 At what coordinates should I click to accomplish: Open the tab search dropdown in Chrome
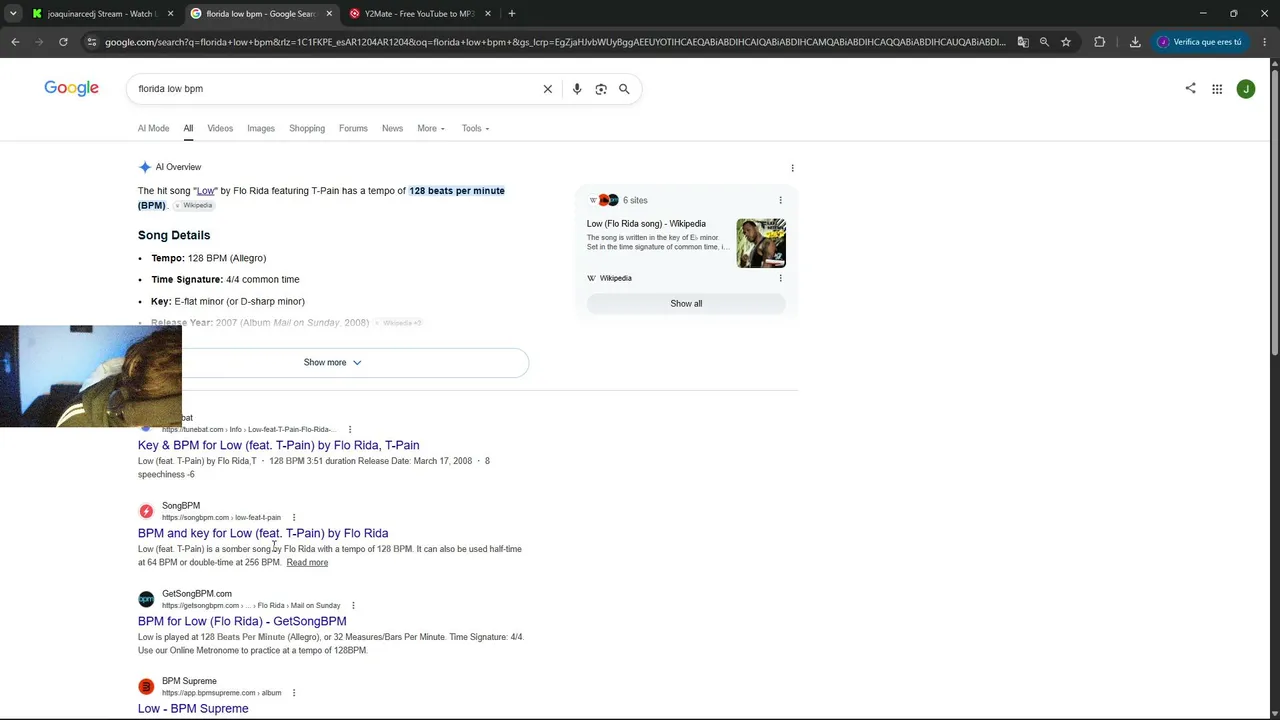(x=13, y=13)
